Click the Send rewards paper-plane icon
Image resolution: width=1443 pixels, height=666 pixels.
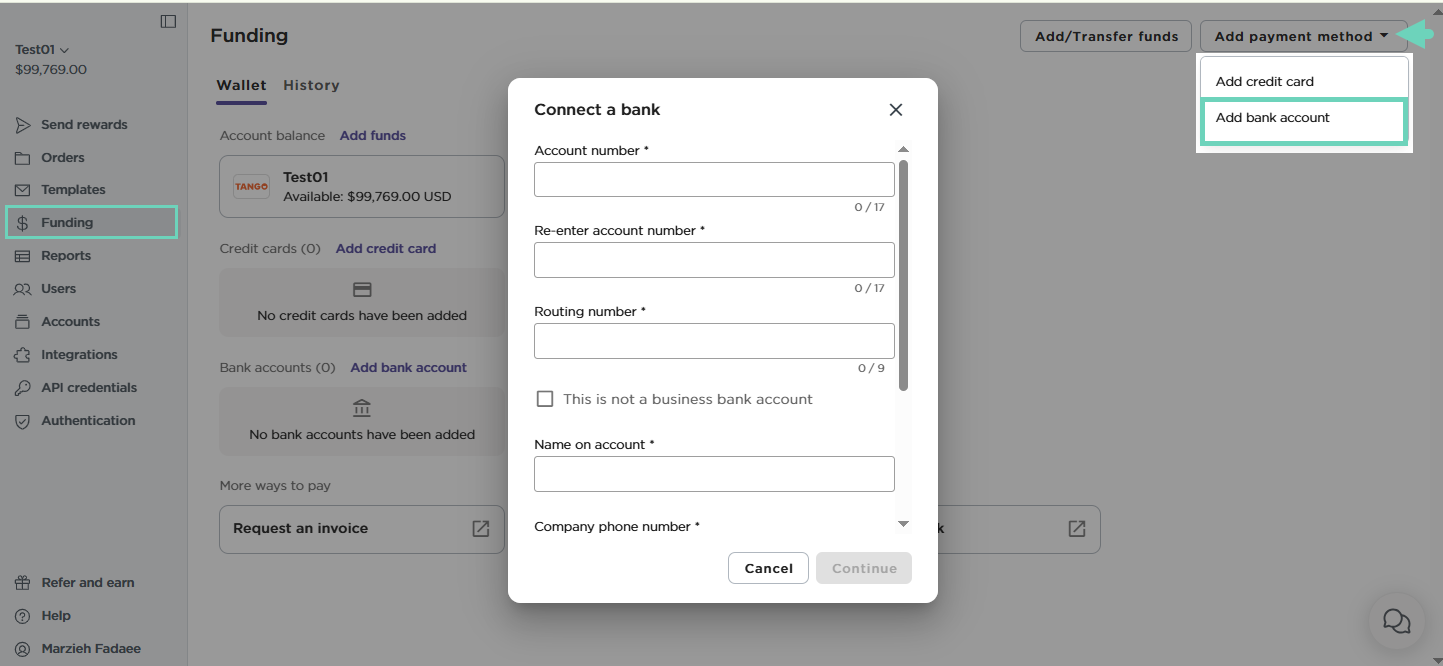(x=22, y=125)
